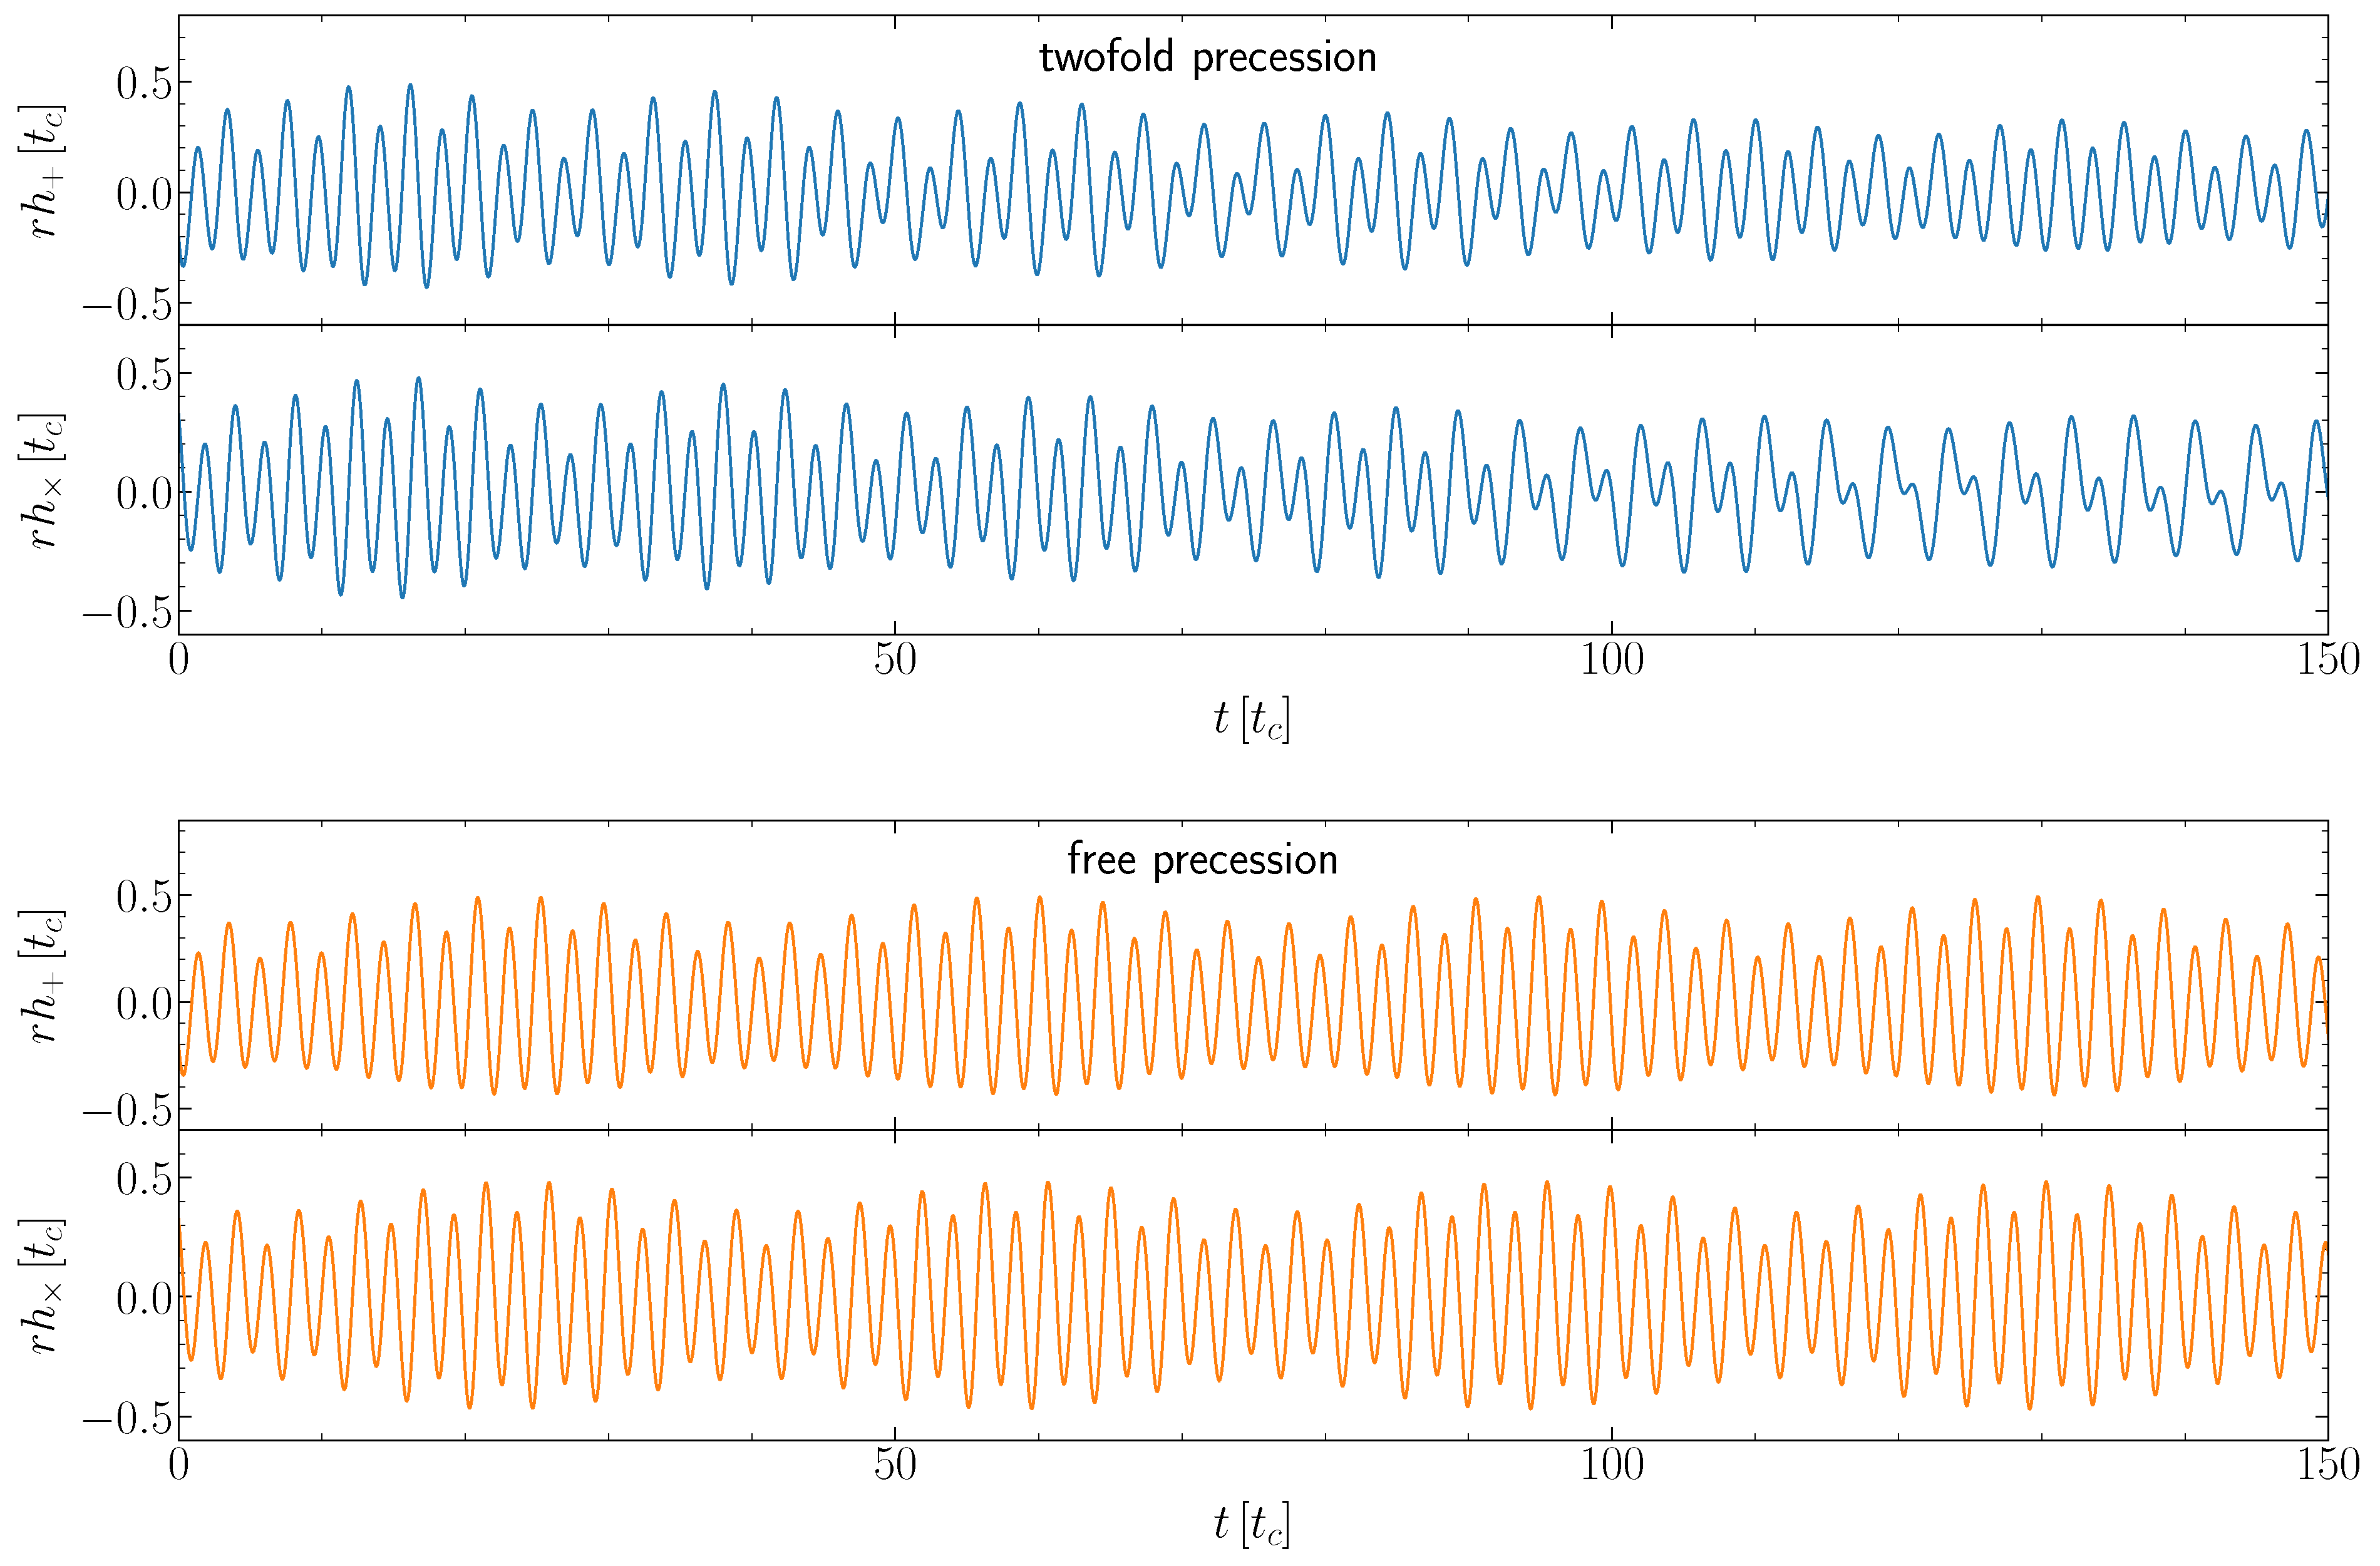The height and width of the screenshot is (1566, 2380).
Task: Click −0.5 tick on orange rh+ panel
Action: pos(127,1111)
